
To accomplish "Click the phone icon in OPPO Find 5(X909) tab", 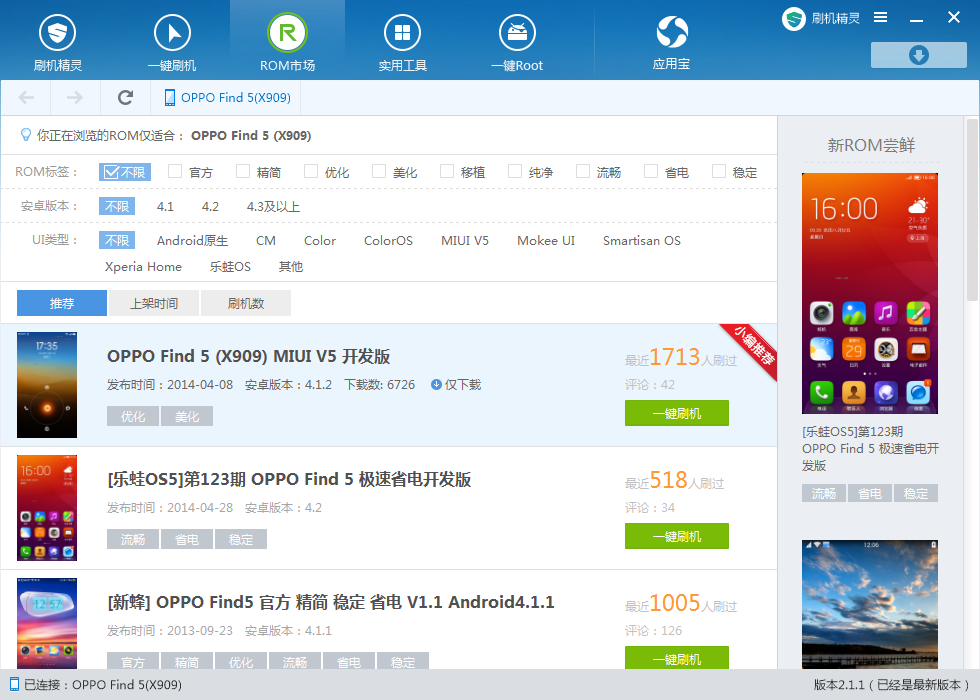I will [x=169, y=98].
